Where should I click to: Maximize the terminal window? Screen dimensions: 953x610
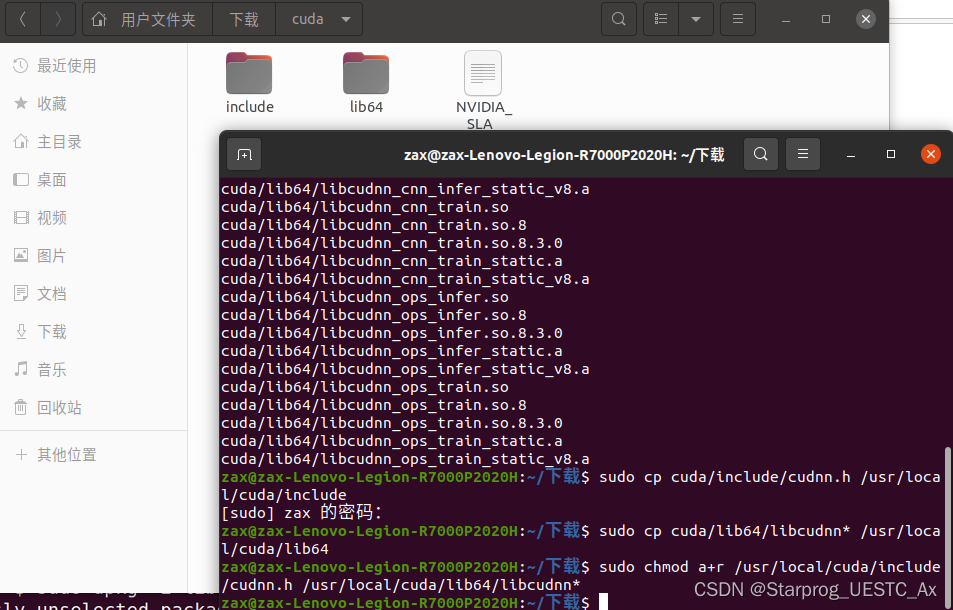pyautogui.click(x=891, y=154)
